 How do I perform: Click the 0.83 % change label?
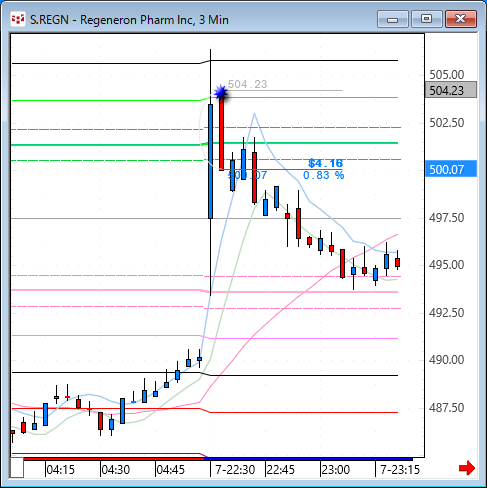pyautogui.click(x=323, y=175)
